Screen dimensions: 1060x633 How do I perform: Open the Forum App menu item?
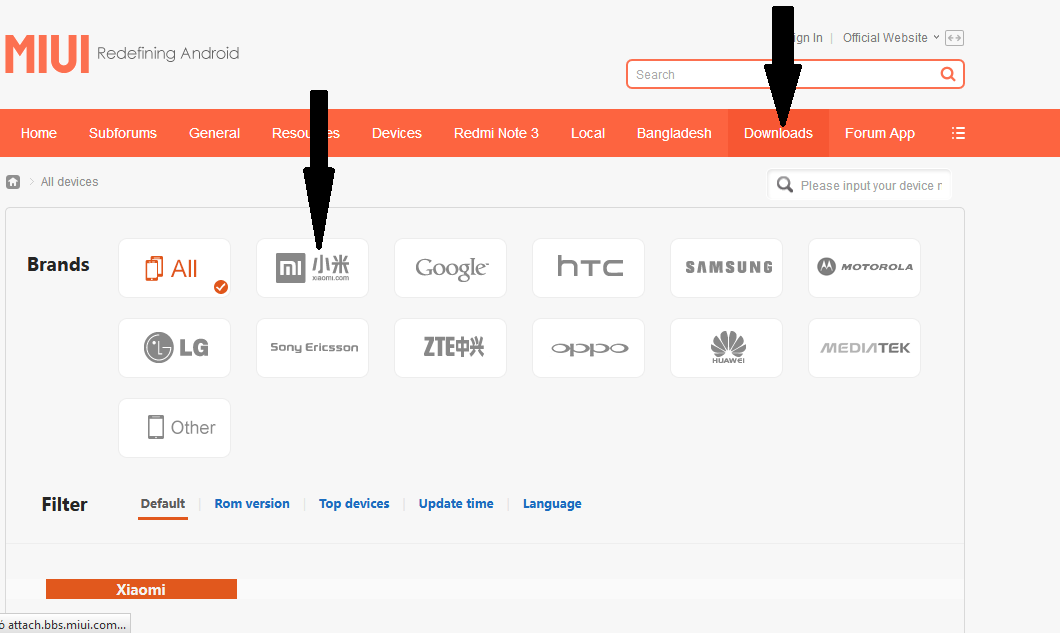pyautogui.click(x=880, y=133)
